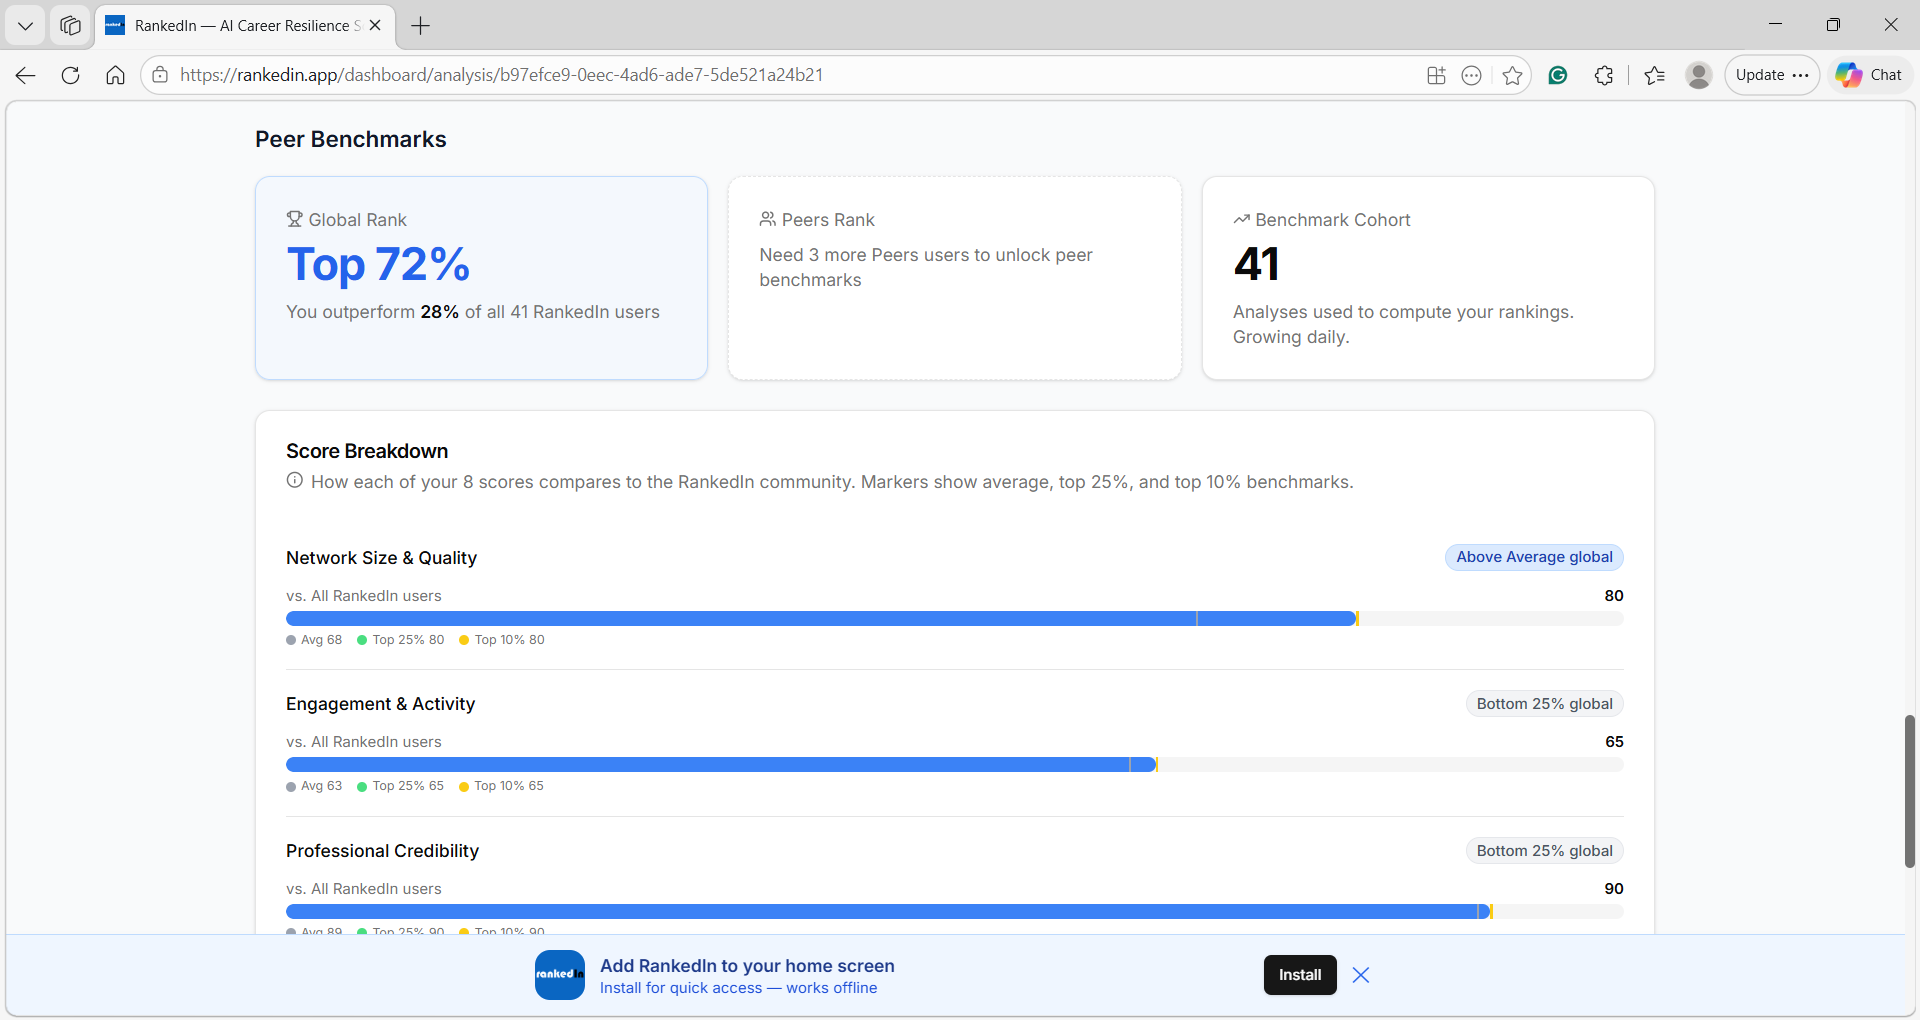
Task: Open the browser extensions puzzle icon
Action: [x=1604, y=75]
